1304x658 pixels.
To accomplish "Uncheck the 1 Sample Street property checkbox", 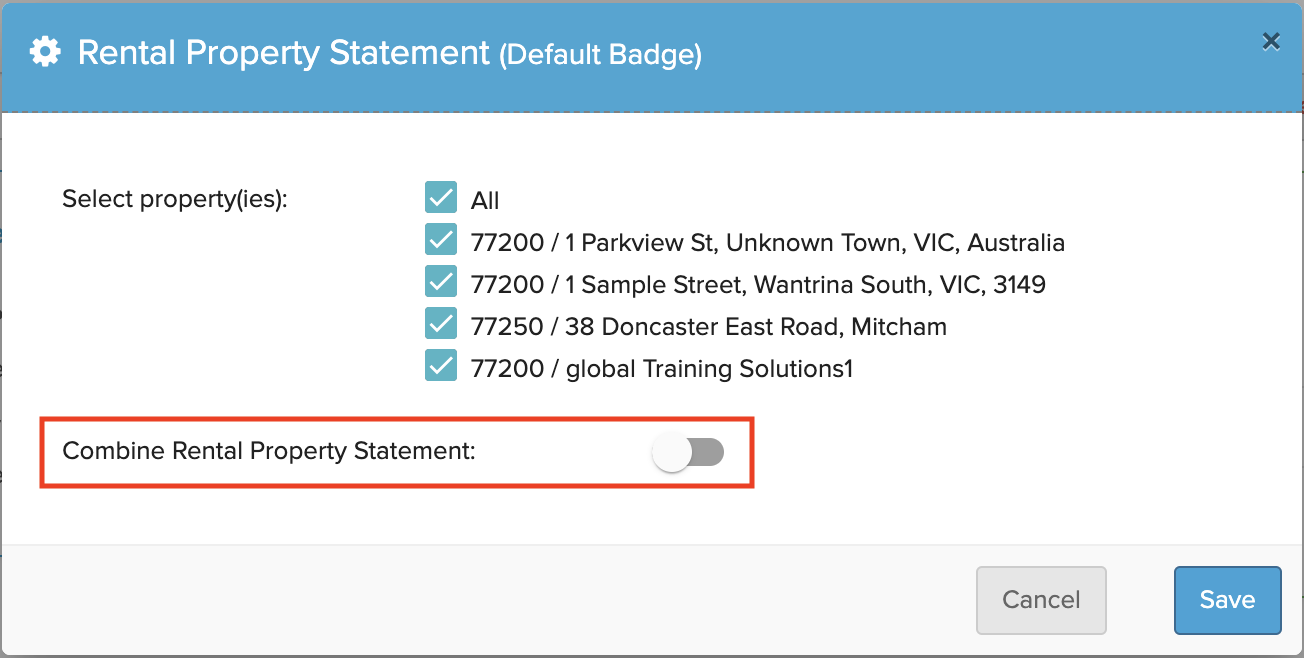I will point(441,283).
